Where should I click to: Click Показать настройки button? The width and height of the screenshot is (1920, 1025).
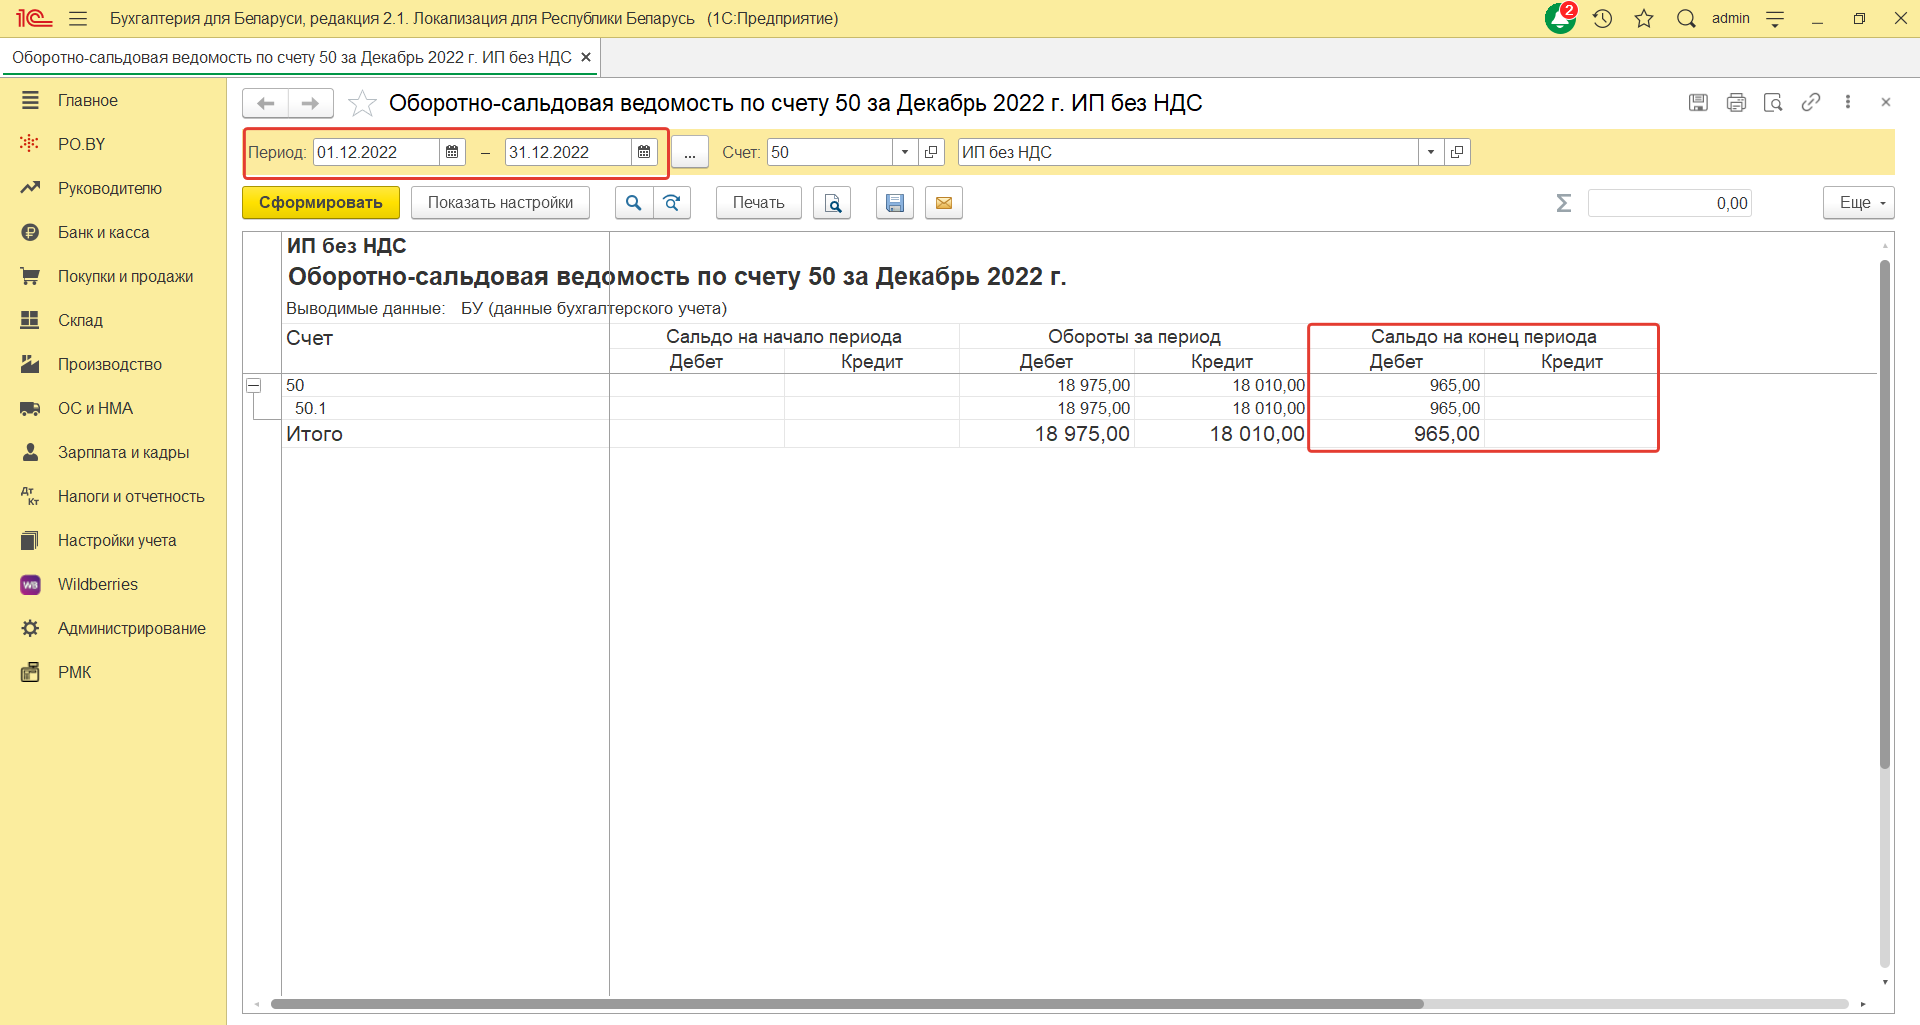[x=500, y=203]
